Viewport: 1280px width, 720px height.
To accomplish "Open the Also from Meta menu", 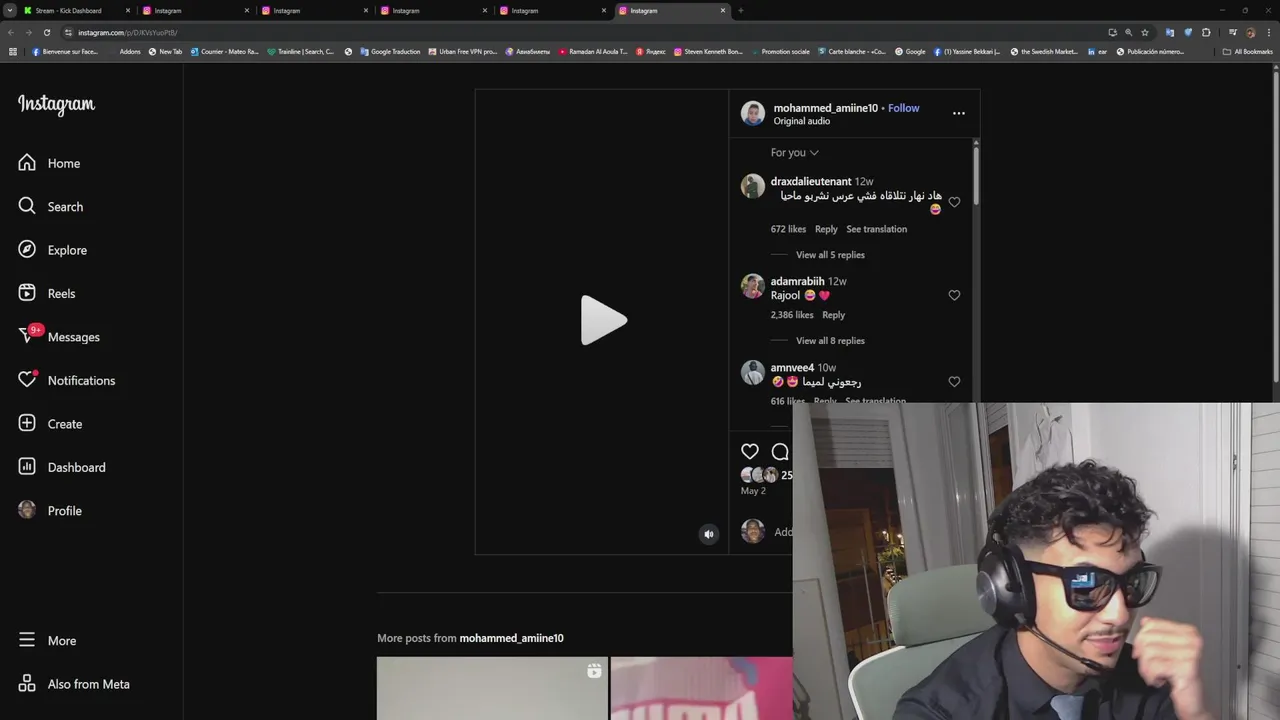I will [x=74, y=684].
